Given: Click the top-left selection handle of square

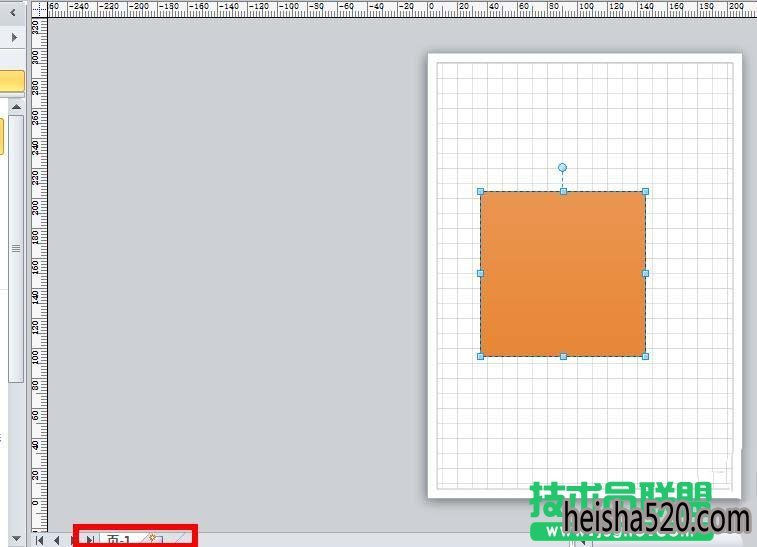Looking at the screenshot, I should [480, 192].
